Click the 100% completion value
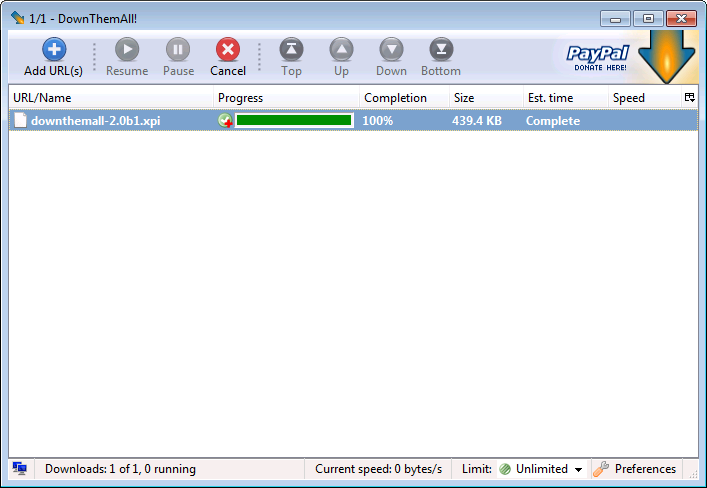The image size is (707, 488). point(378,121)
